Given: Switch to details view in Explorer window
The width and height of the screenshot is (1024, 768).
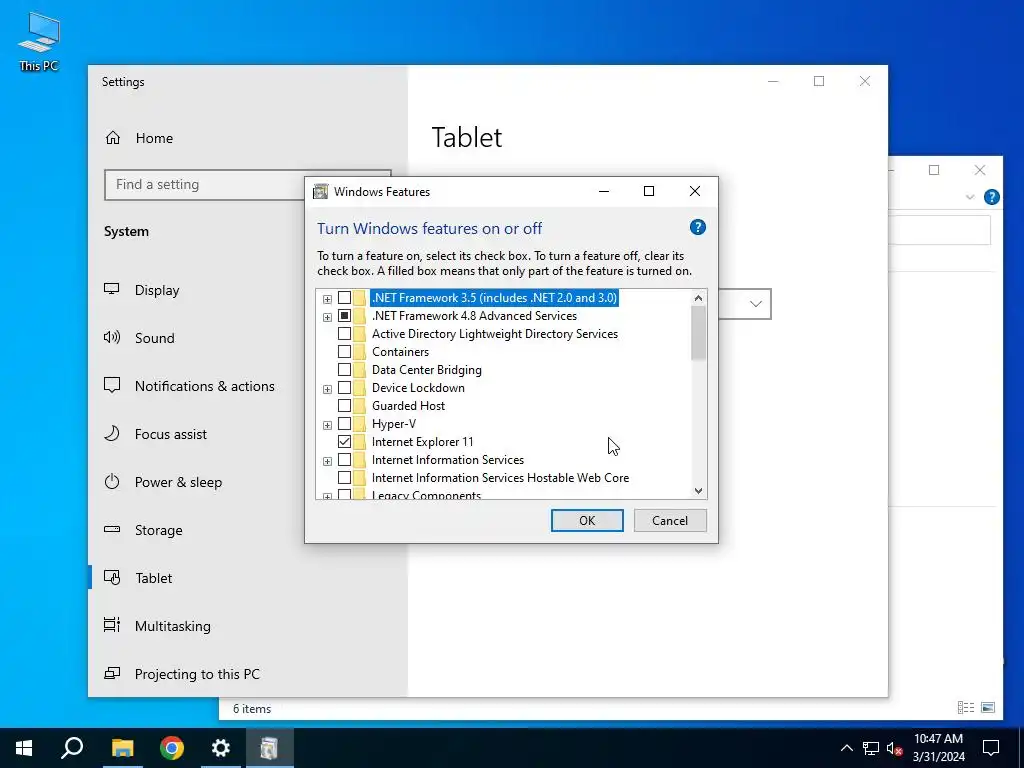Looking at the screenshot, I should [x=966, y=707].
